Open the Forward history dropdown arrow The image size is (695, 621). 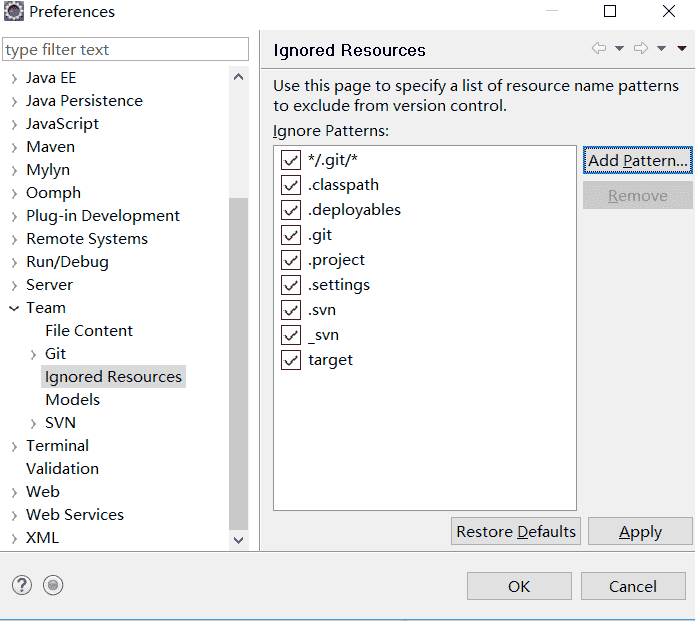click(661, 49)
